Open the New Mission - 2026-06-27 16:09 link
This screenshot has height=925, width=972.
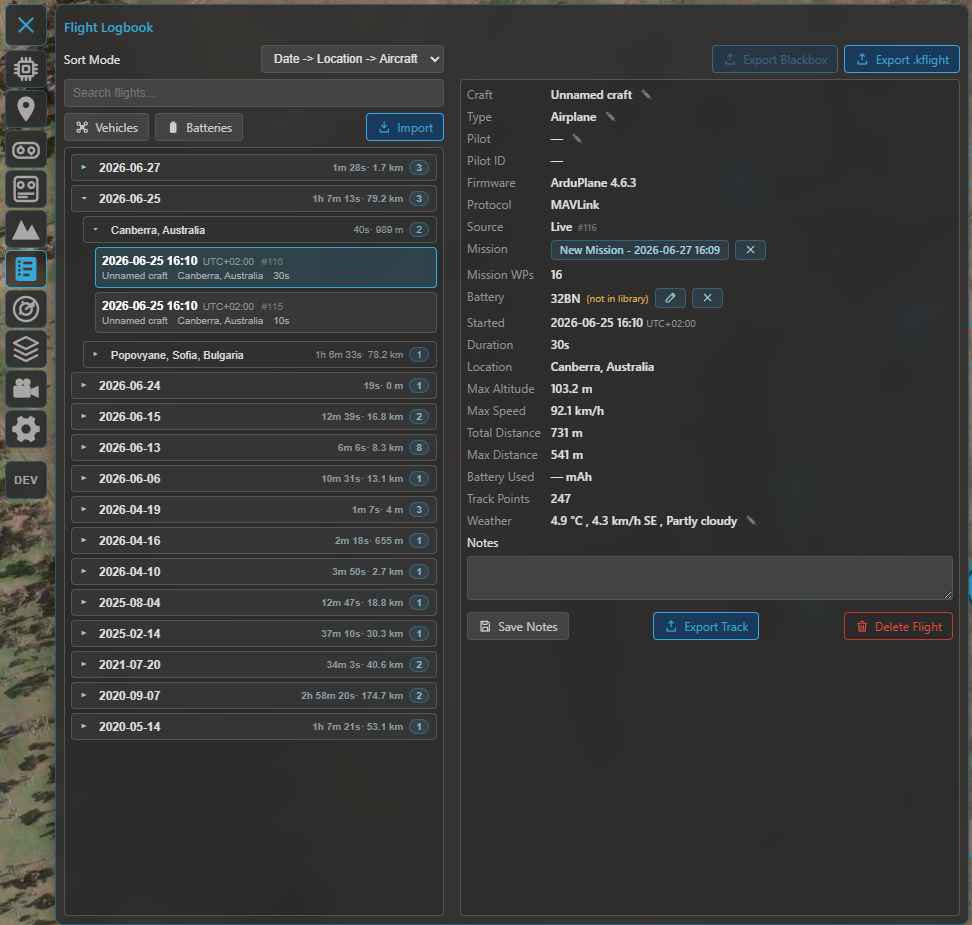pyautogui.click(x=639, y=250)
